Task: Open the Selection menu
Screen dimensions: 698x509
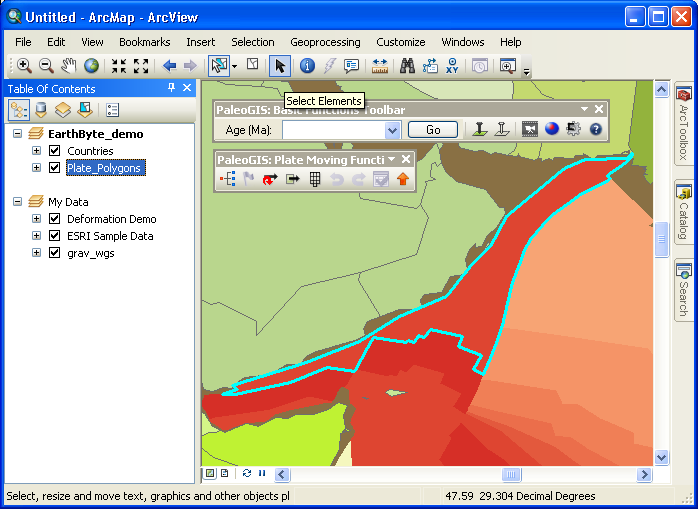Action: pyautogui.click(x=253, y=42)
